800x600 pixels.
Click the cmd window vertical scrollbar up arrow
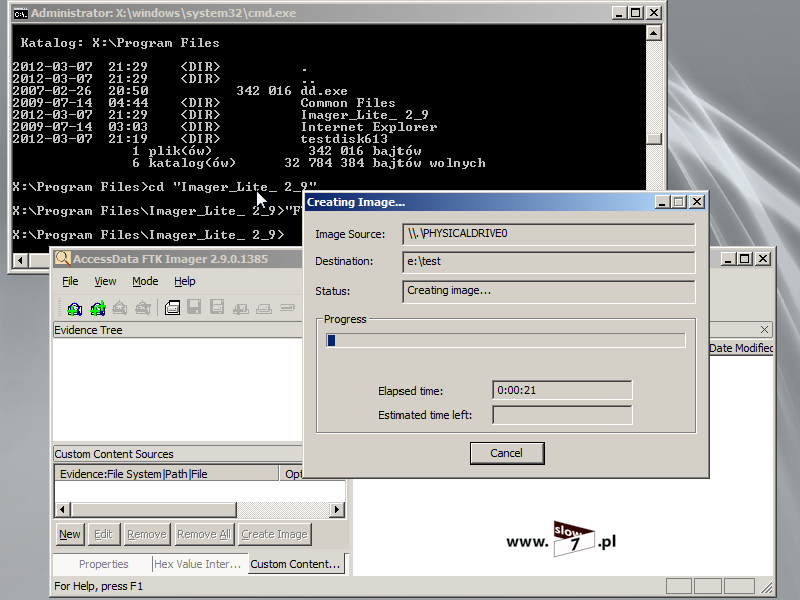coord(654,33)
